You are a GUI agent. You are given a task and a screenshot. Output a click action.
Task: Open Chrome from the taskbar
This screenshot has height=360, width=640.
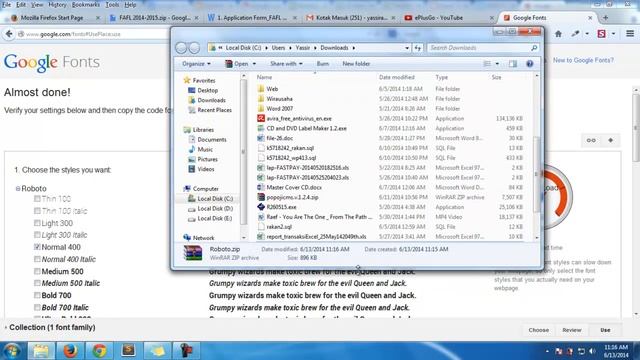tap(99, 351)
